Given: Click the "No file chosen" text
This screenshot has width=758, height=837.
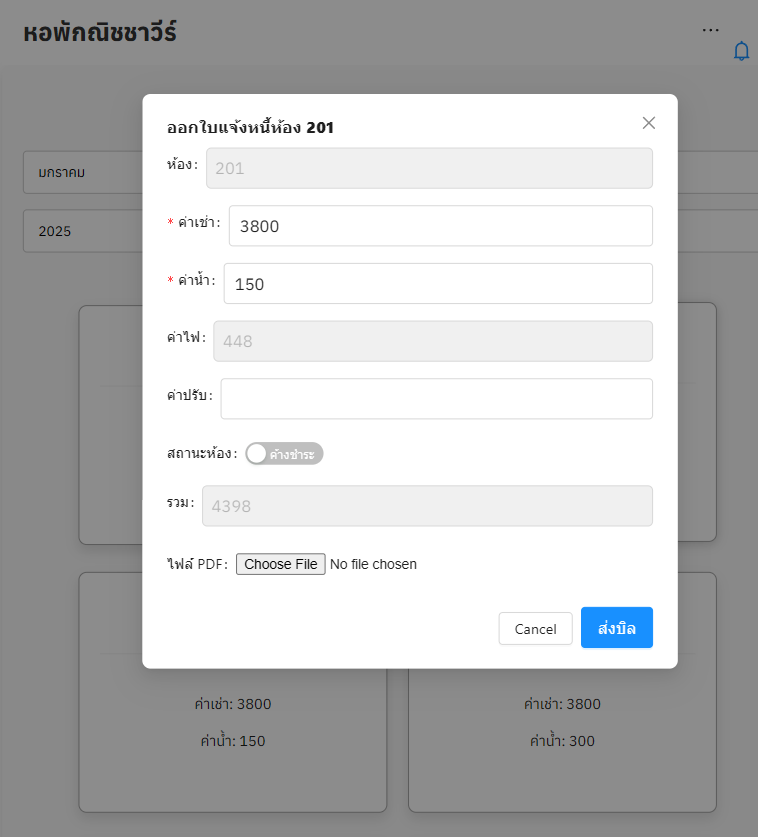Looking at the screenshot, I should click(373, 565).
